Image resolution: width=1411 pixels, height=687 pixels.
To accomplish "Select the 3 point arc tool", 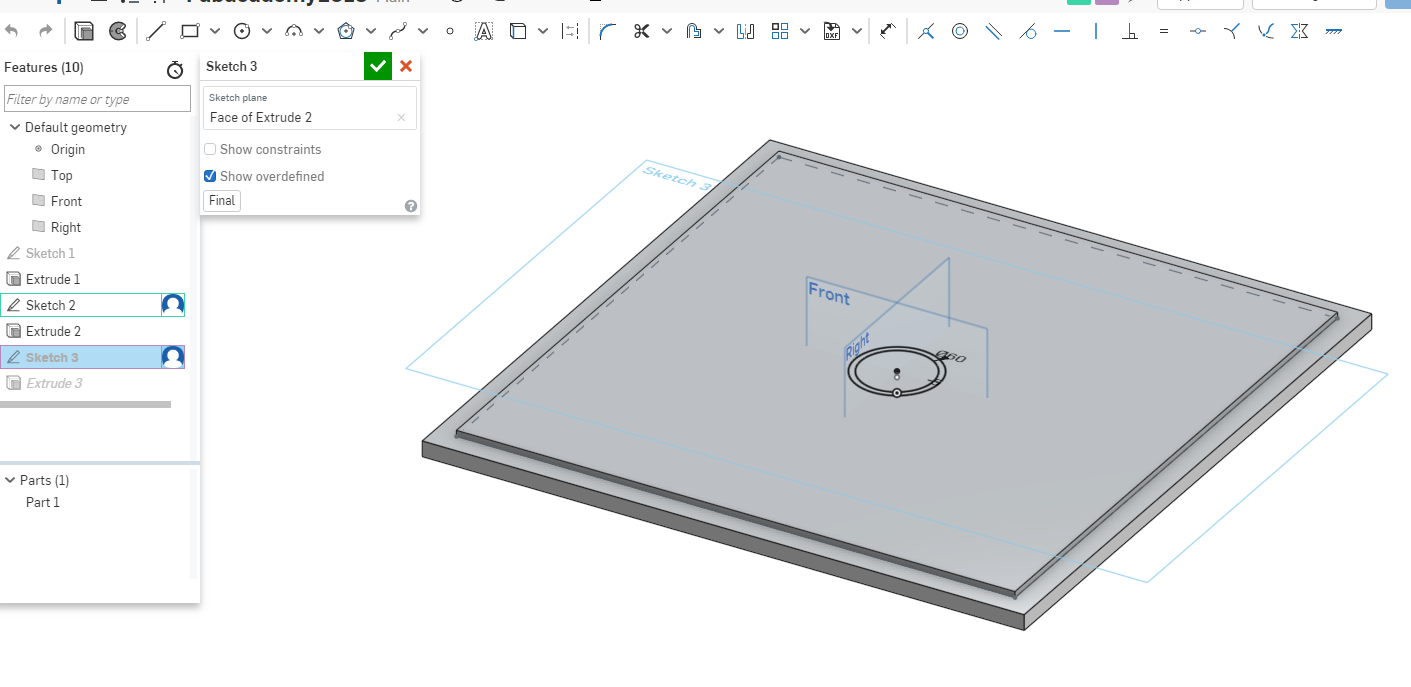I will click(x=294, y=31).
